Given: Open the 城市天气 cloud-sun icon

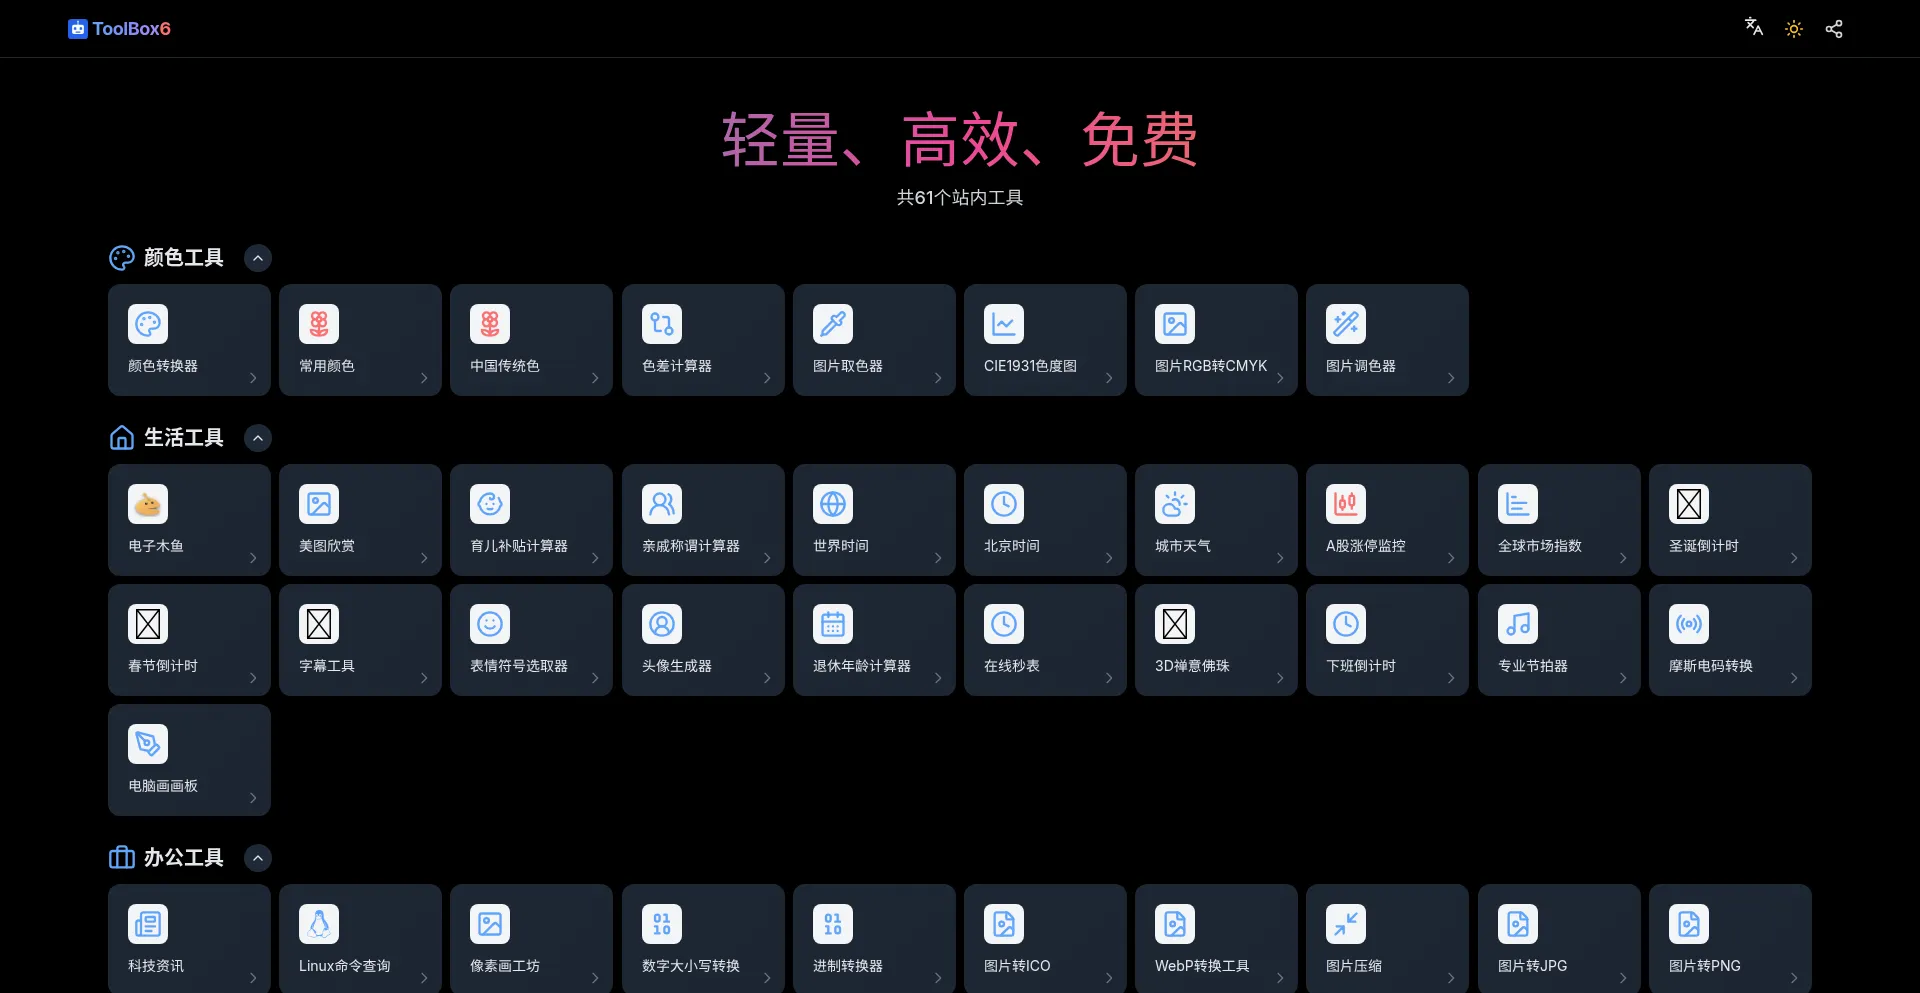Looking at the screenshot, I should coord(1175,504).
